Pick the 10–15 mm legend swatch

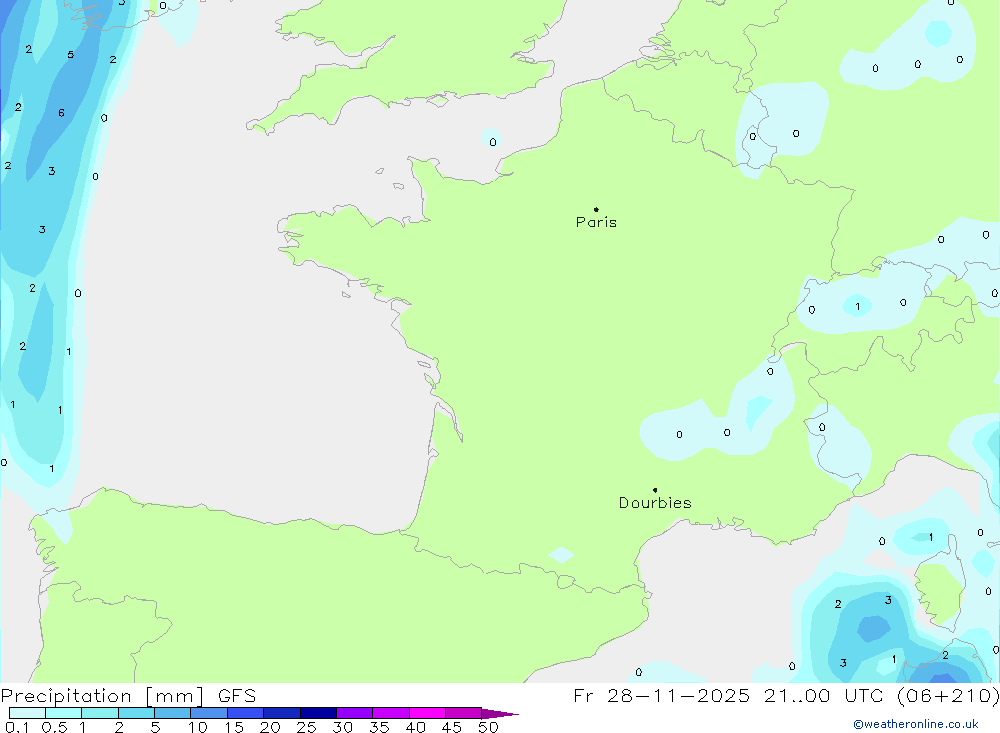coord(209,713)
